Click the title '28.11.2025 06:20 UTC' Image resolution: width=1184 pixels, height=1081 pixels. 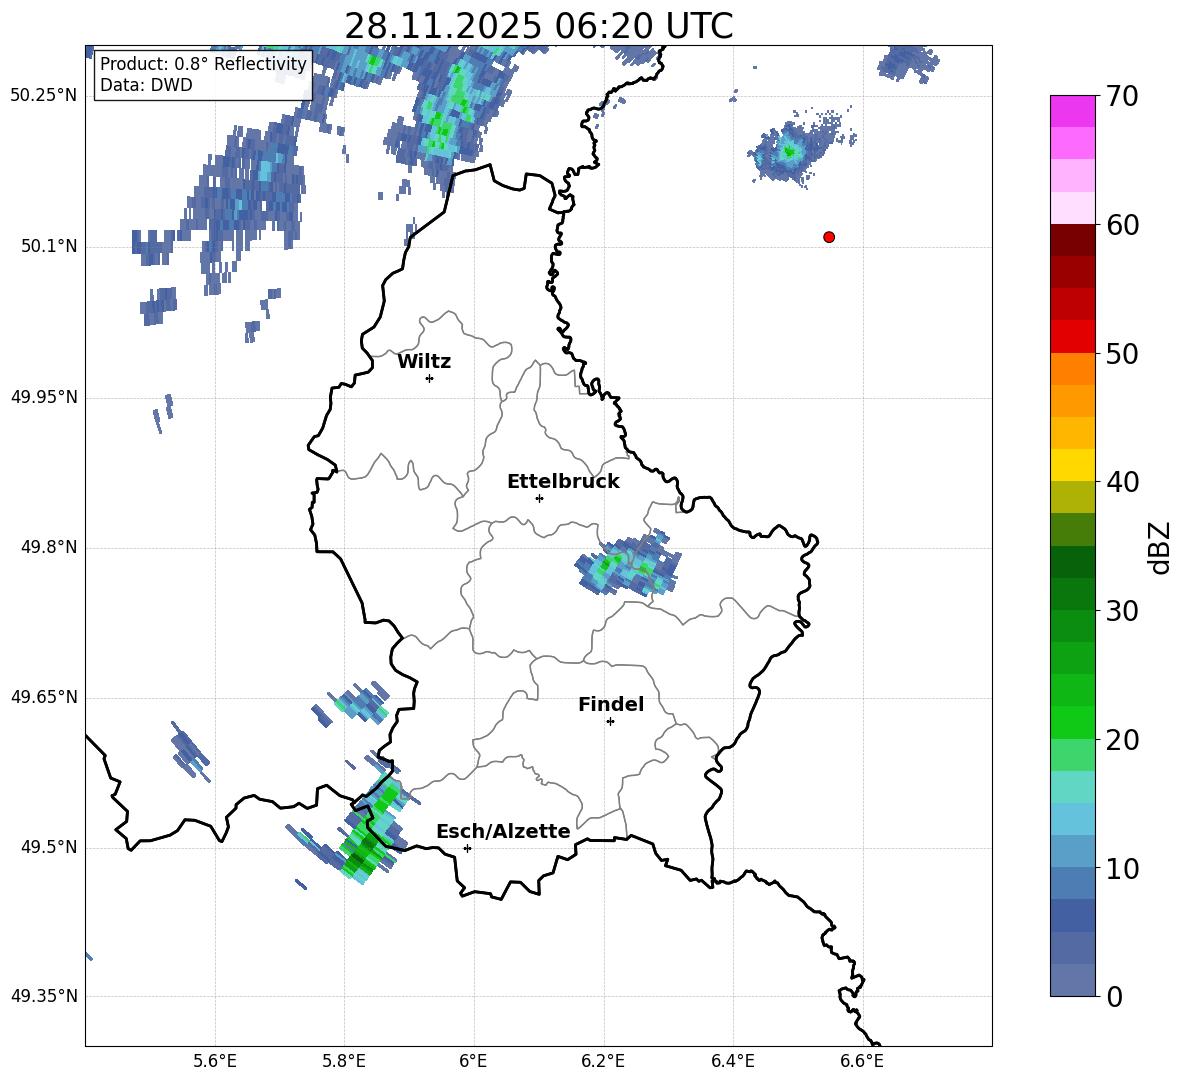(x=538, y=26)
